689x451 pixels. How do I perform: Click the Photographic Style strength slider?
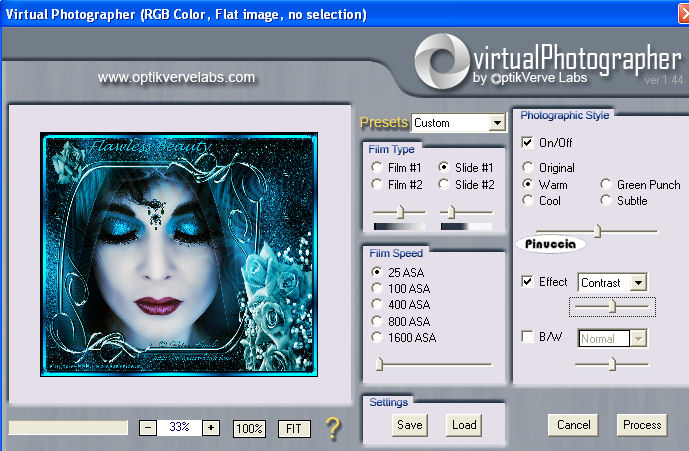tap(597, 230)
